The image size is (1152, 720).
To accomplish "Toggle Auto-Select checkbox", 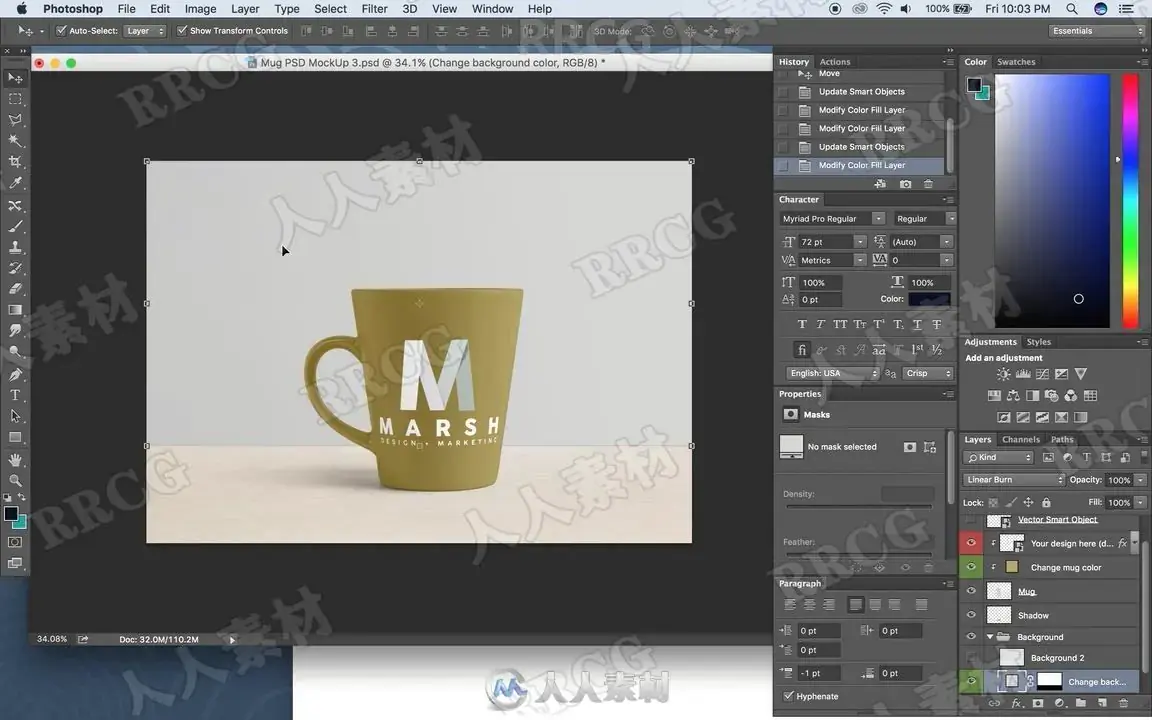I will (x=61, y=31).
